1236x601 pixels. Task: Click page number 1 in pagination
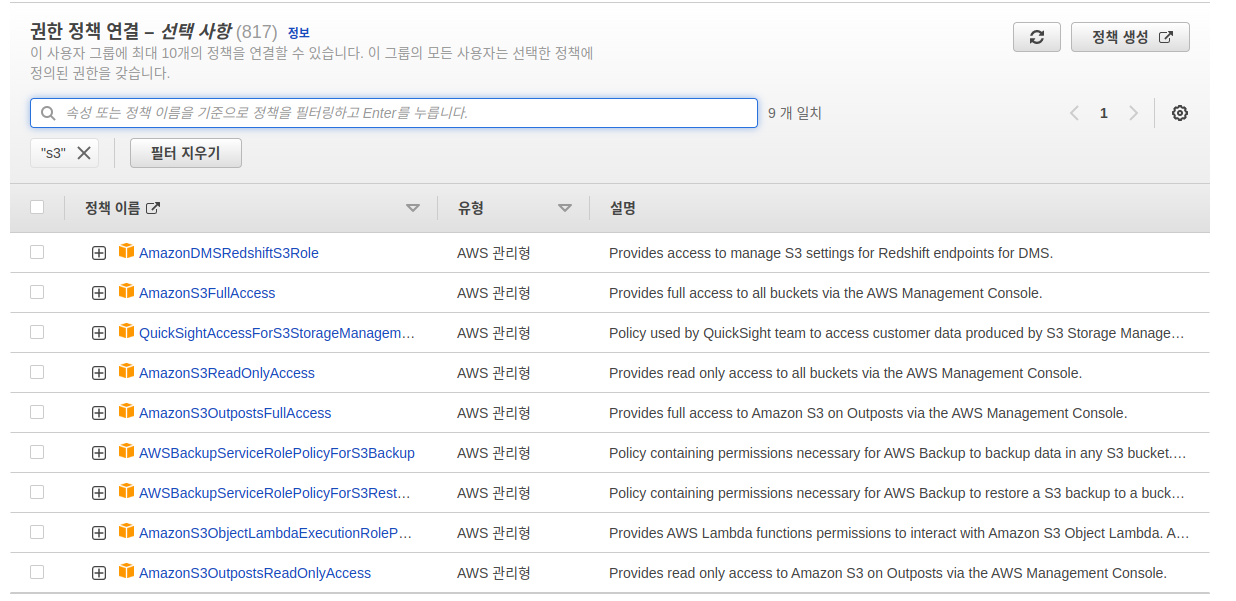point(1104,113)
